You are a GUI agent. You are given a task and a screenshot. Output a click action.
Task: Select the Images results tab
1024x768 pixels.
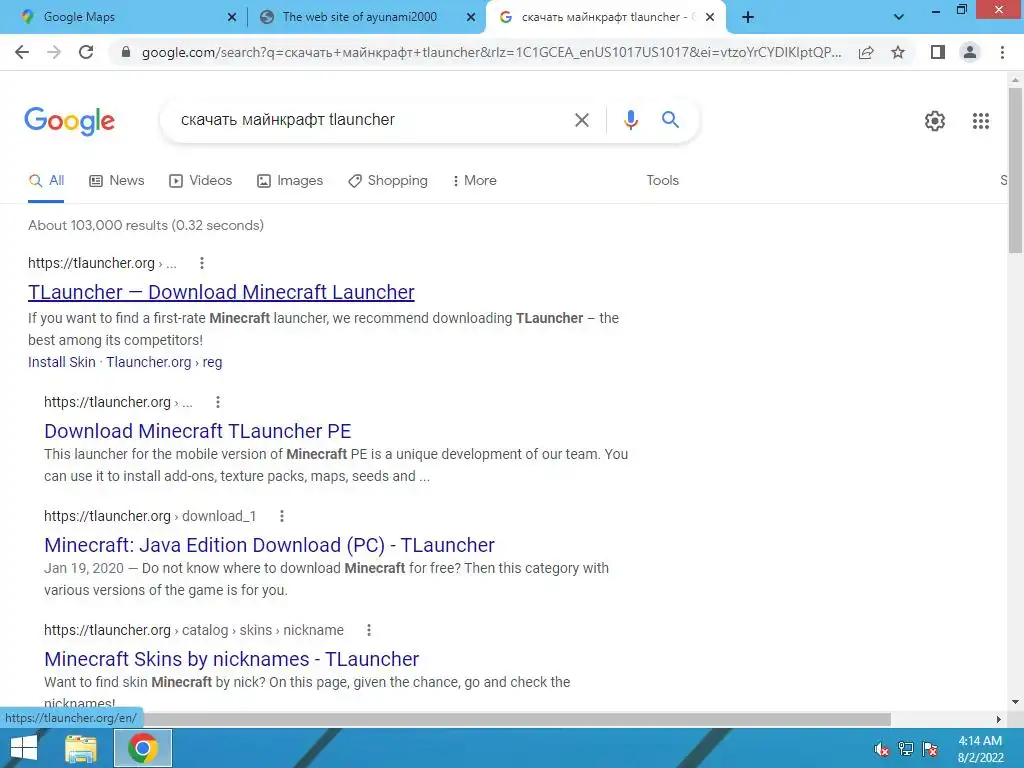click(x=290, y=181)
